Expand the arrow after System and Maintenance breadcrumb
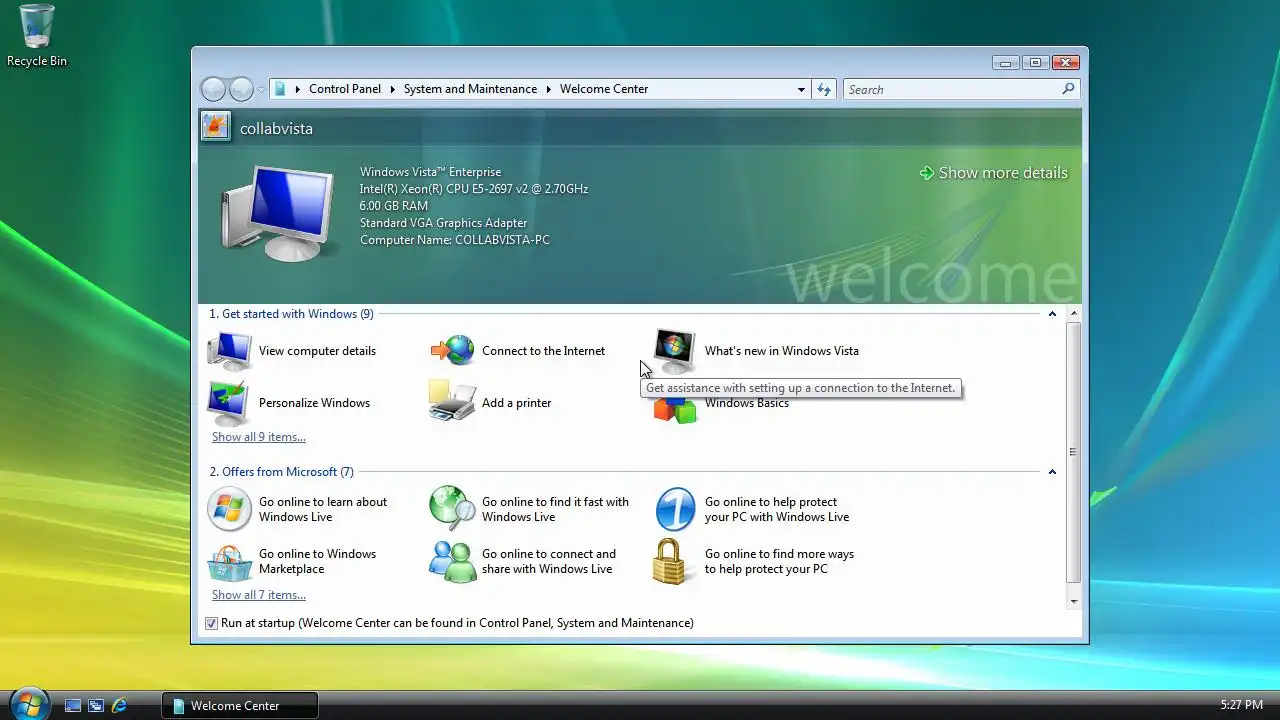This screenshot has width=1280, height=720. pyautogui.click(x=549, y=89)
